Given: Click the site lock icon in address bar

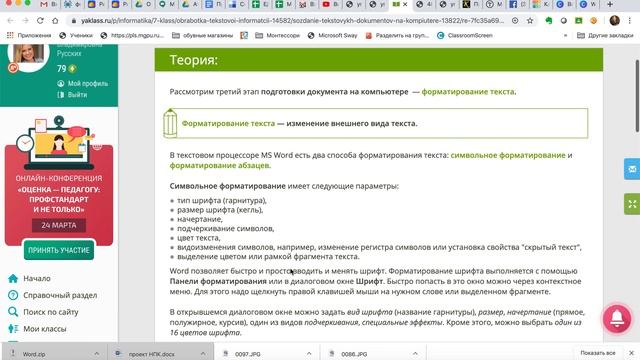Looking at the screenshot, I should [x=73, y=20].
